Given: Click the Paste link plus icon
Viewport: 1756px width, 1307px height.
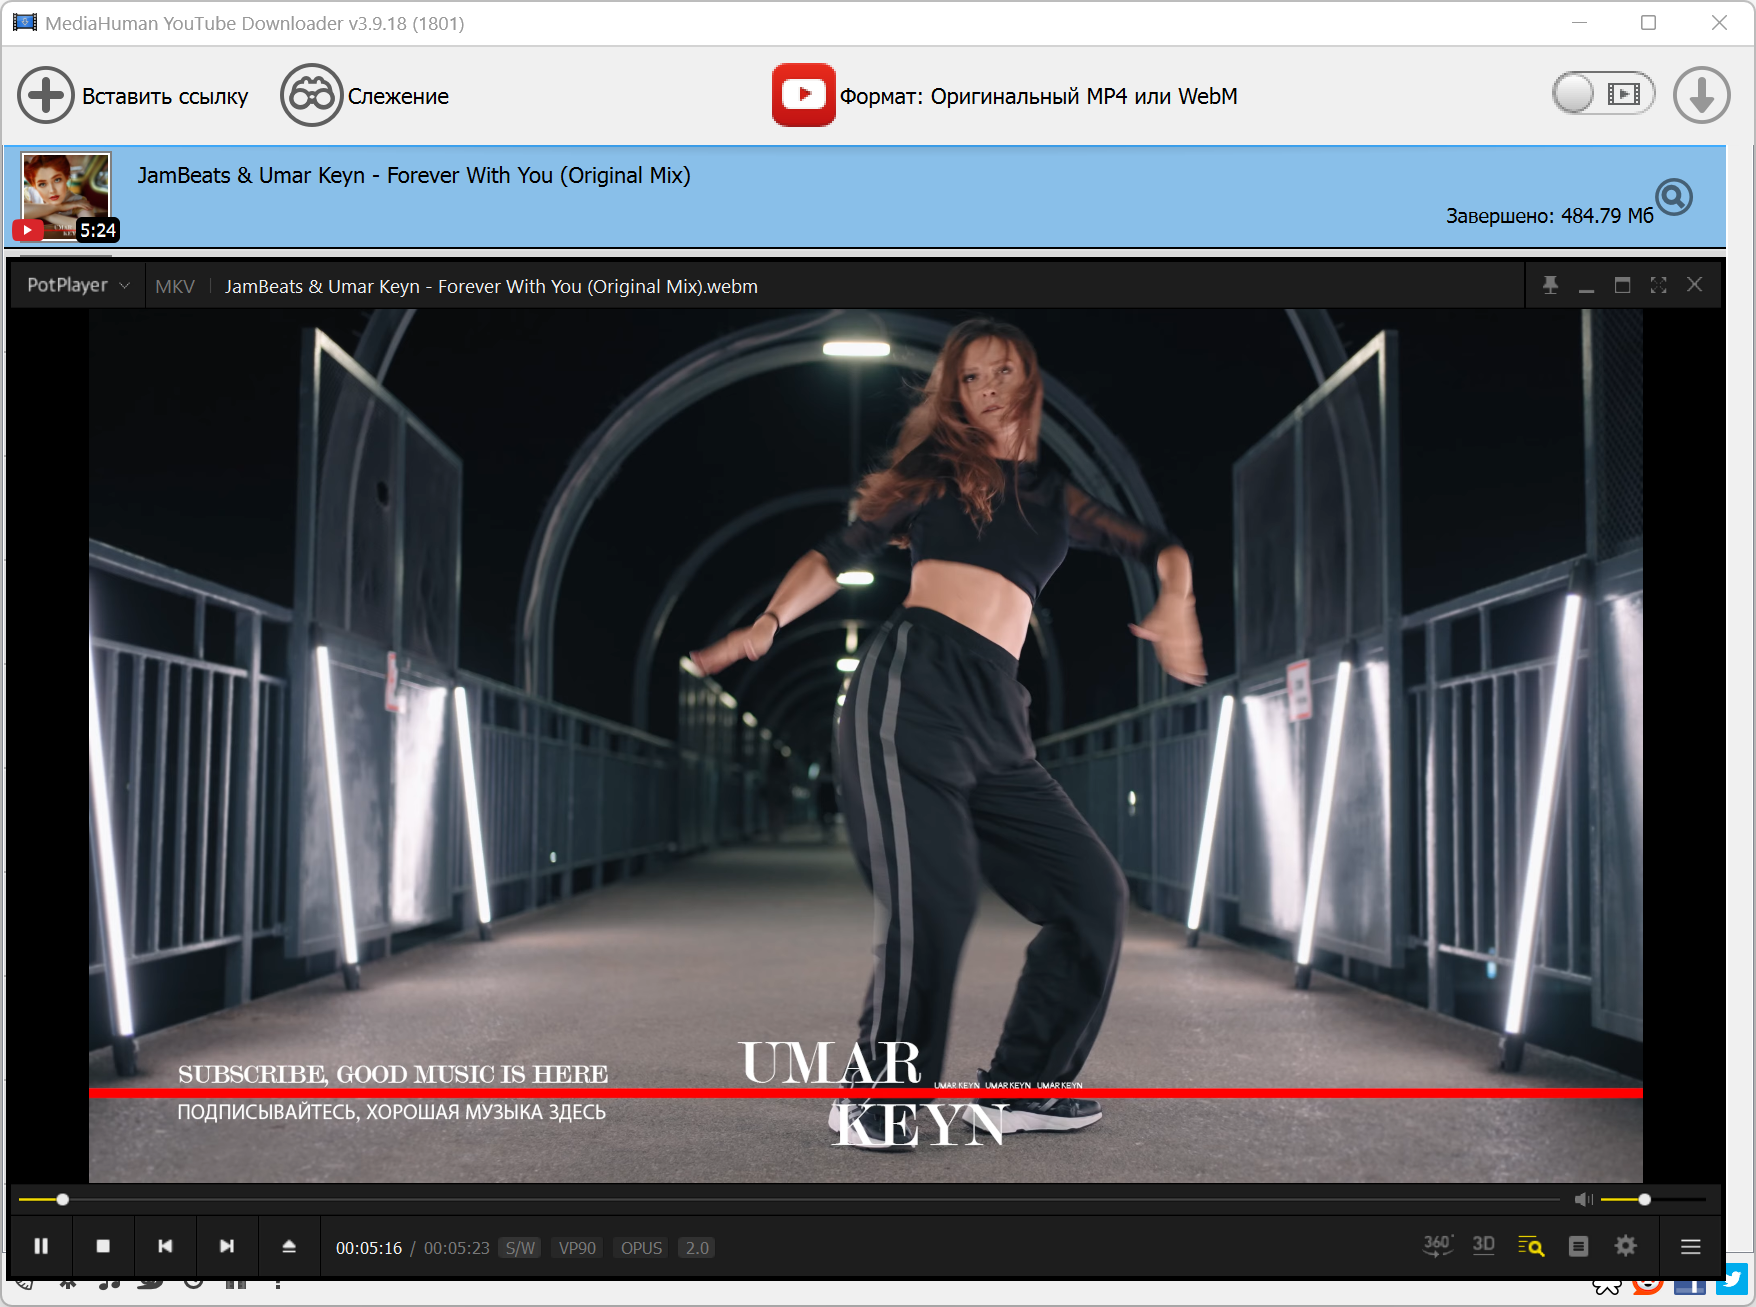Looking at the screenshot, I should click(45, 96).
